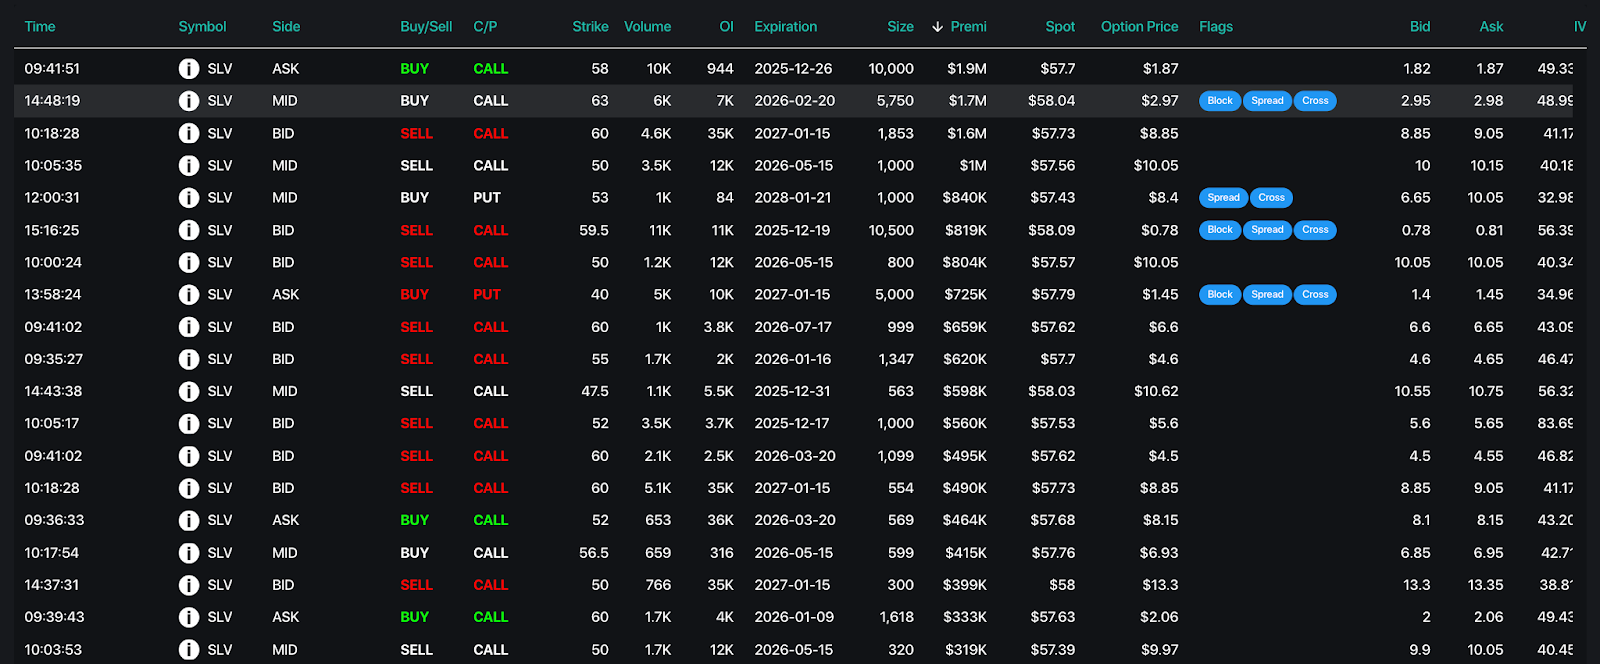Click info icon in the 10:05:17 row
The width and height of the screenshot is (1600, 664).
[x=188, y=424]
